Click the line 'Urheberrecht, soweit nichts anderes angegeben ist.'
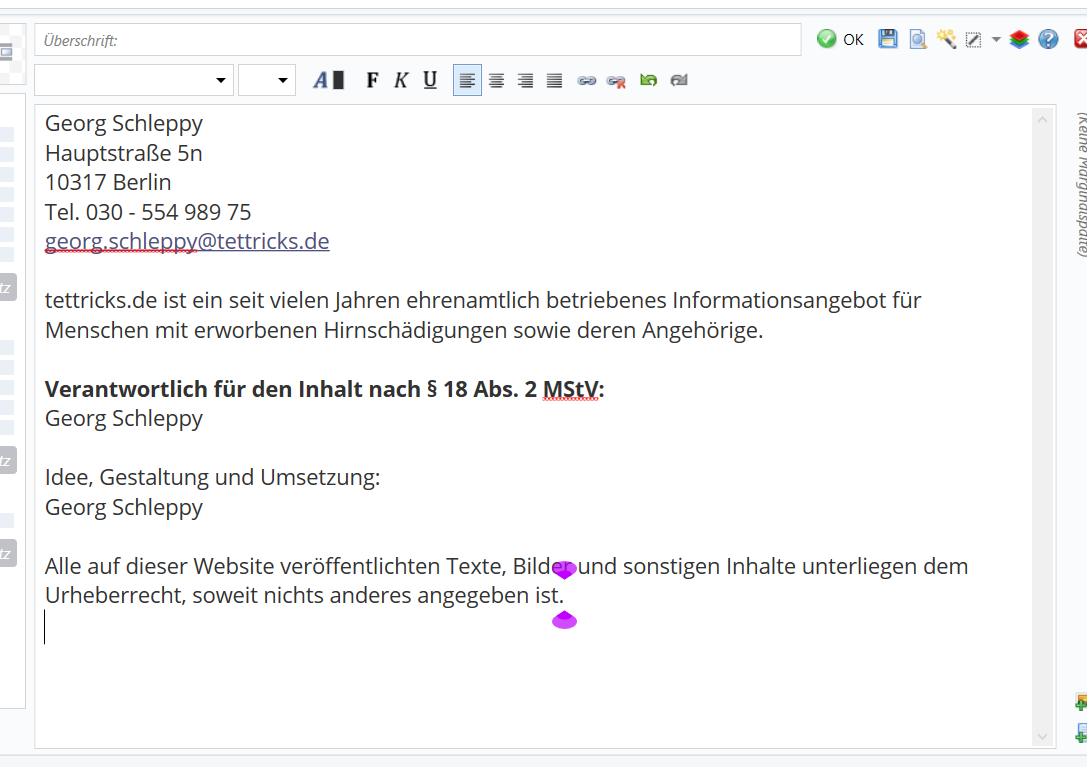The width and height of the screenshot is (1087, 767). coord(304,595)
